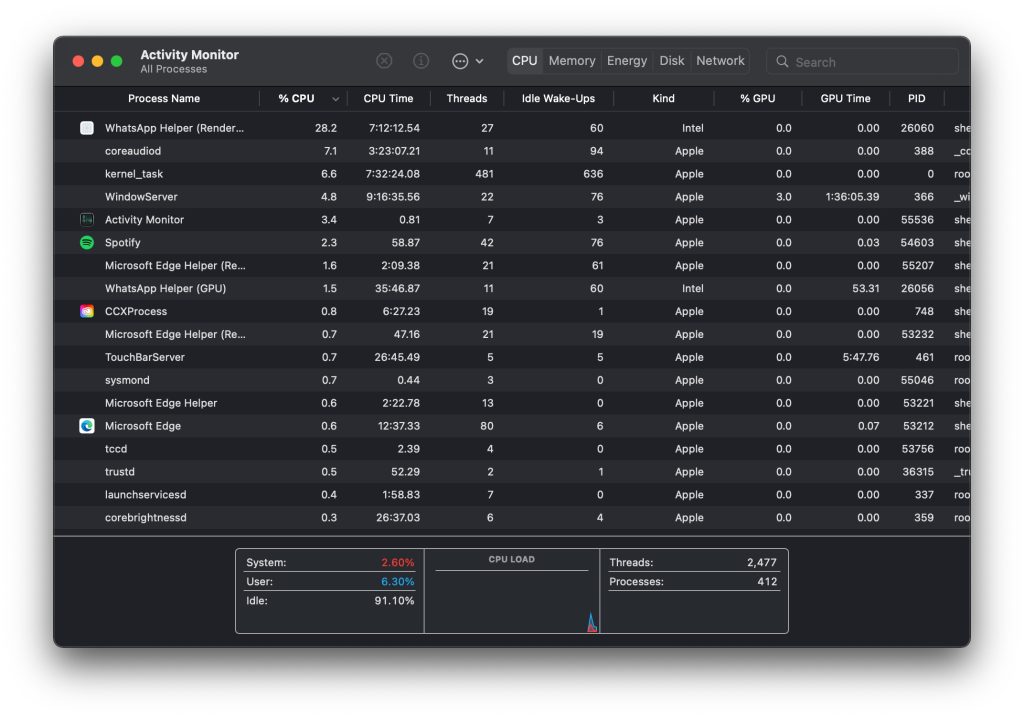Select the tccd process row
Image resolution: width=1024 pixels, height=718 pixels.
[x=512, y=449]
